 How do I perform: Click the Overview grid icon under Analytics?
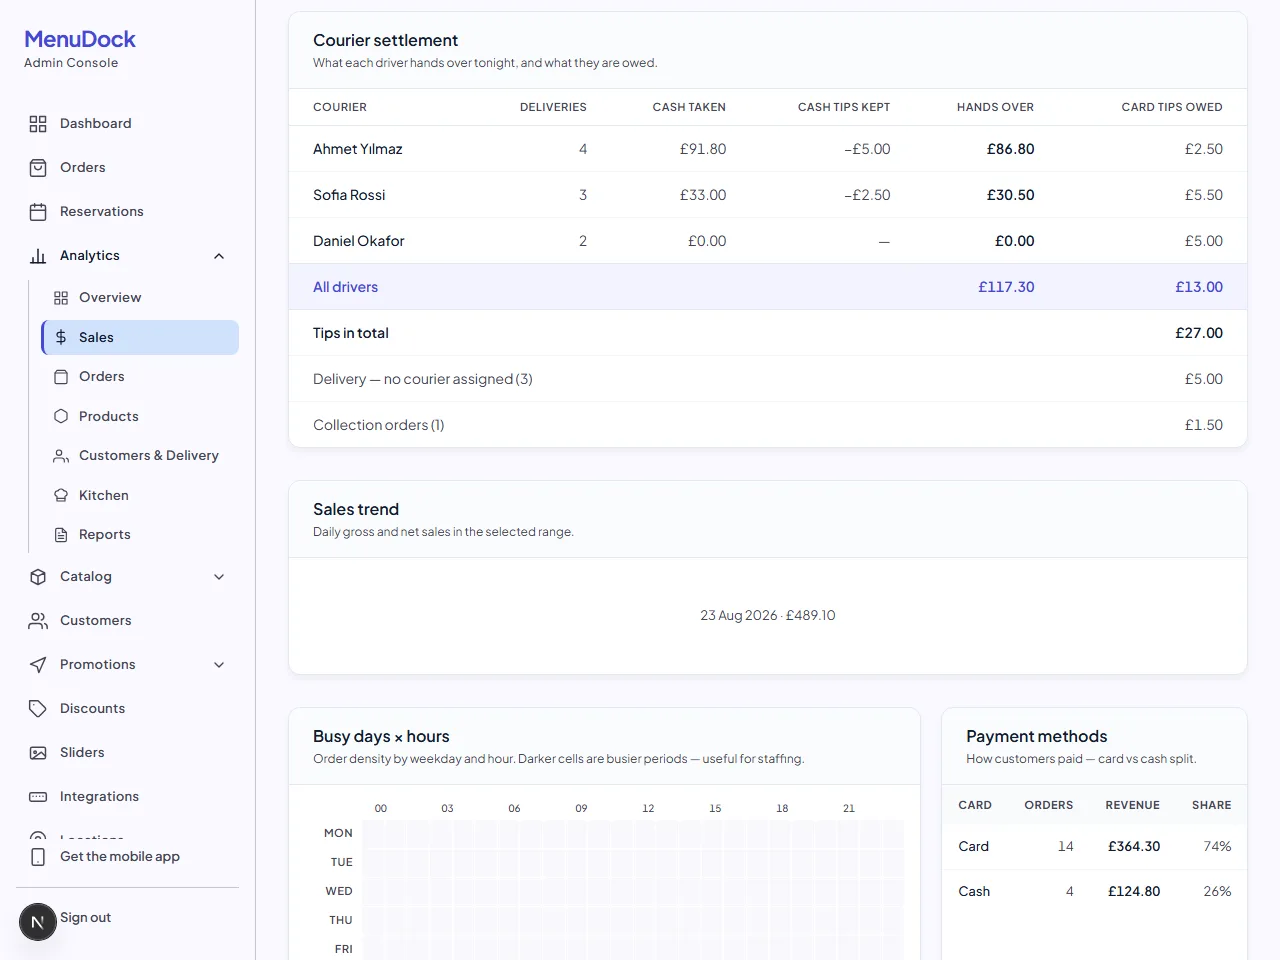point(61,298)
